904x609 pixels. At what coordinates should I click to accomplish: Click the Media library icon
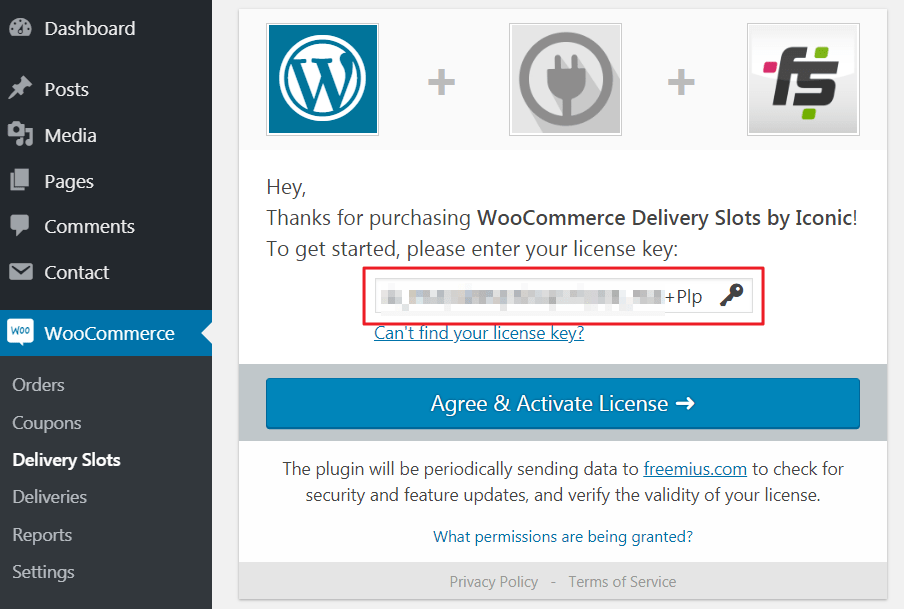[x=20, y=135]
